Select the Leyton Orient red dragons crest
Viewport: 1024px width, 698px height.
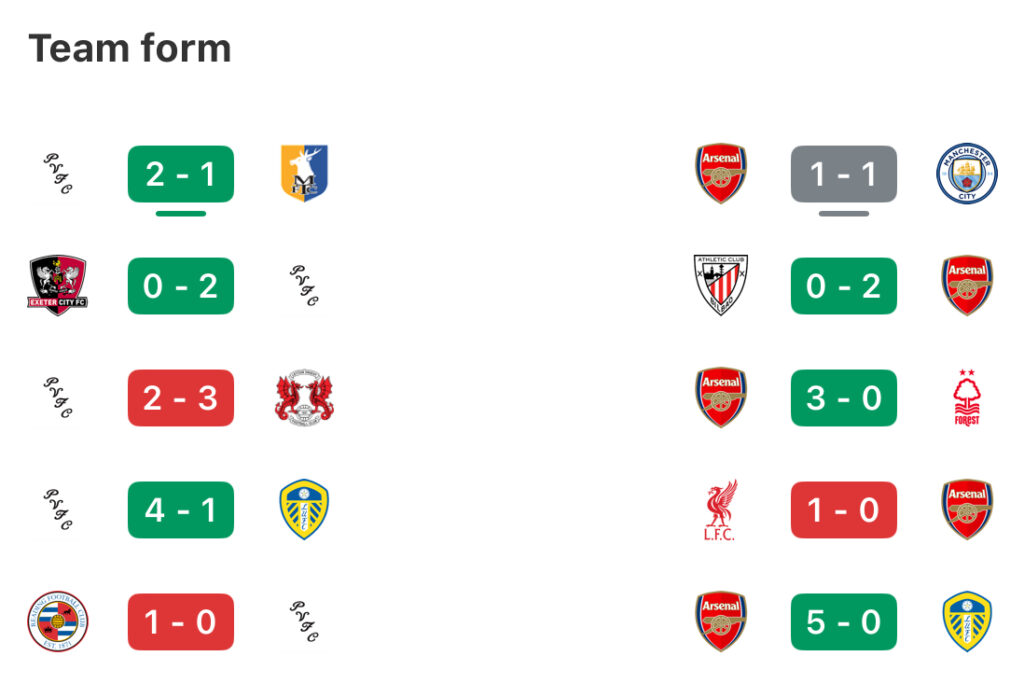(x=304, y=398)
